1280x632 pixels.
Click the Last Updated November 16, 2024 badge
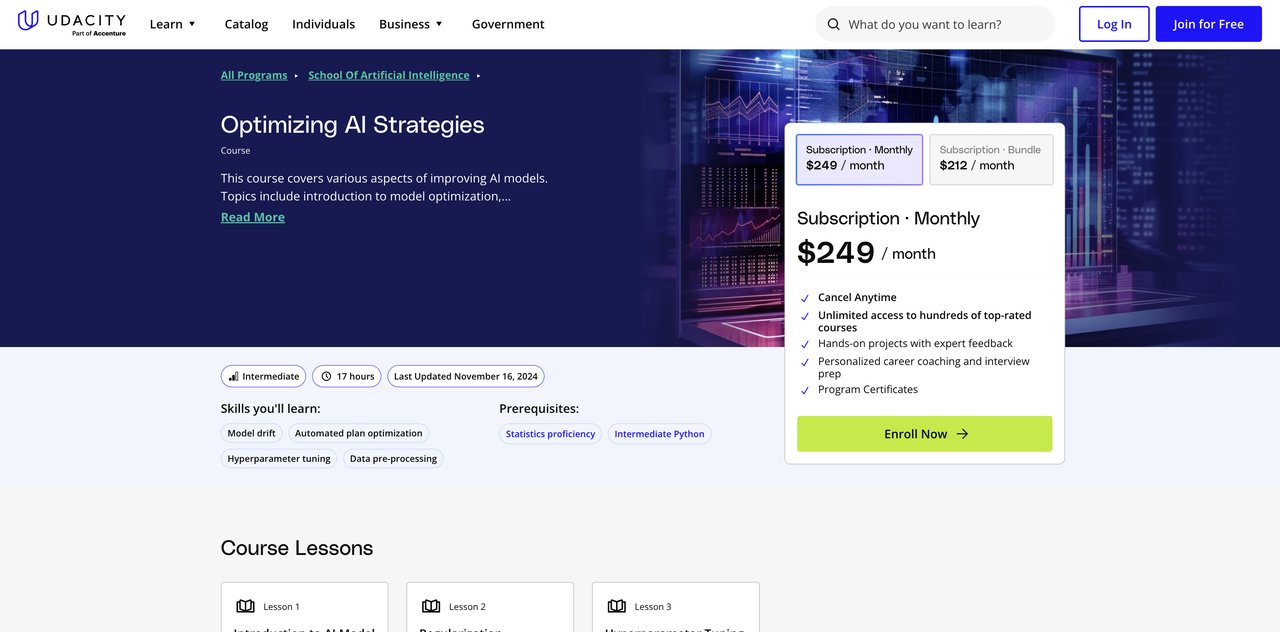(x=466, y=376)
